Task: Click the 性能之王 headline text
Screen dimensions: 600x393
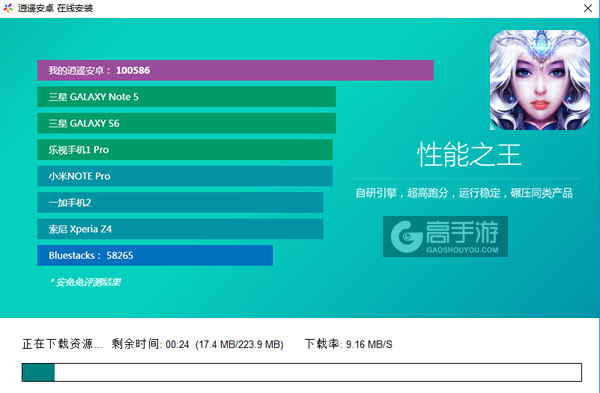Action: [469, 155]
